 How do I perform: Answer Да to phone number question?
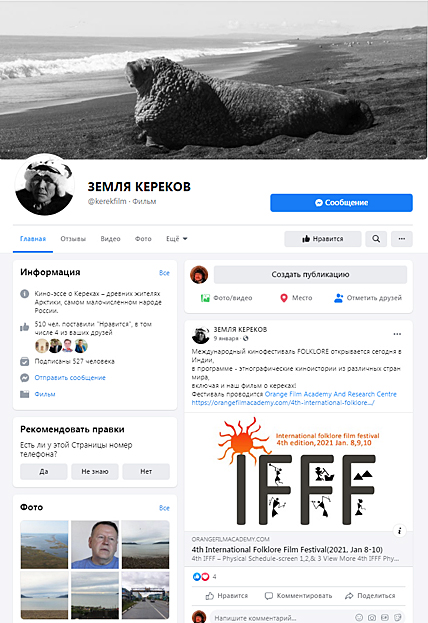pos(44,472)
